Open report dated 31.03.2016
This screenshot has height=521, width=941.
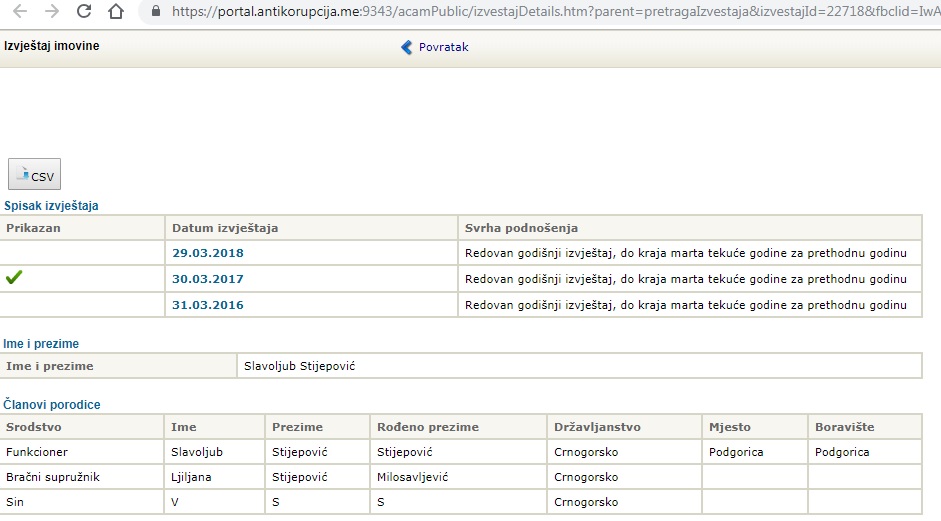tap(207, 305)
